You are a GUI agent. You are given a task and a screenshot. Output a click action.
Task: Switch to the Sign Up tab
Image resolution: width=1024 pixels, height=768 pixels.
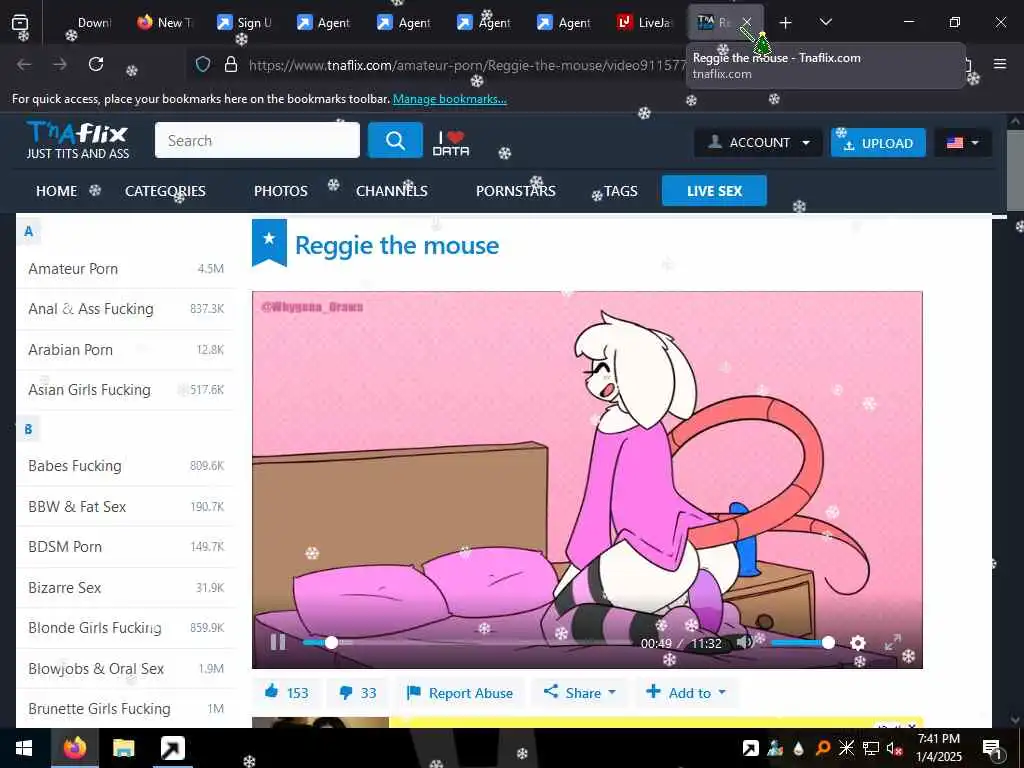(244, 23)
